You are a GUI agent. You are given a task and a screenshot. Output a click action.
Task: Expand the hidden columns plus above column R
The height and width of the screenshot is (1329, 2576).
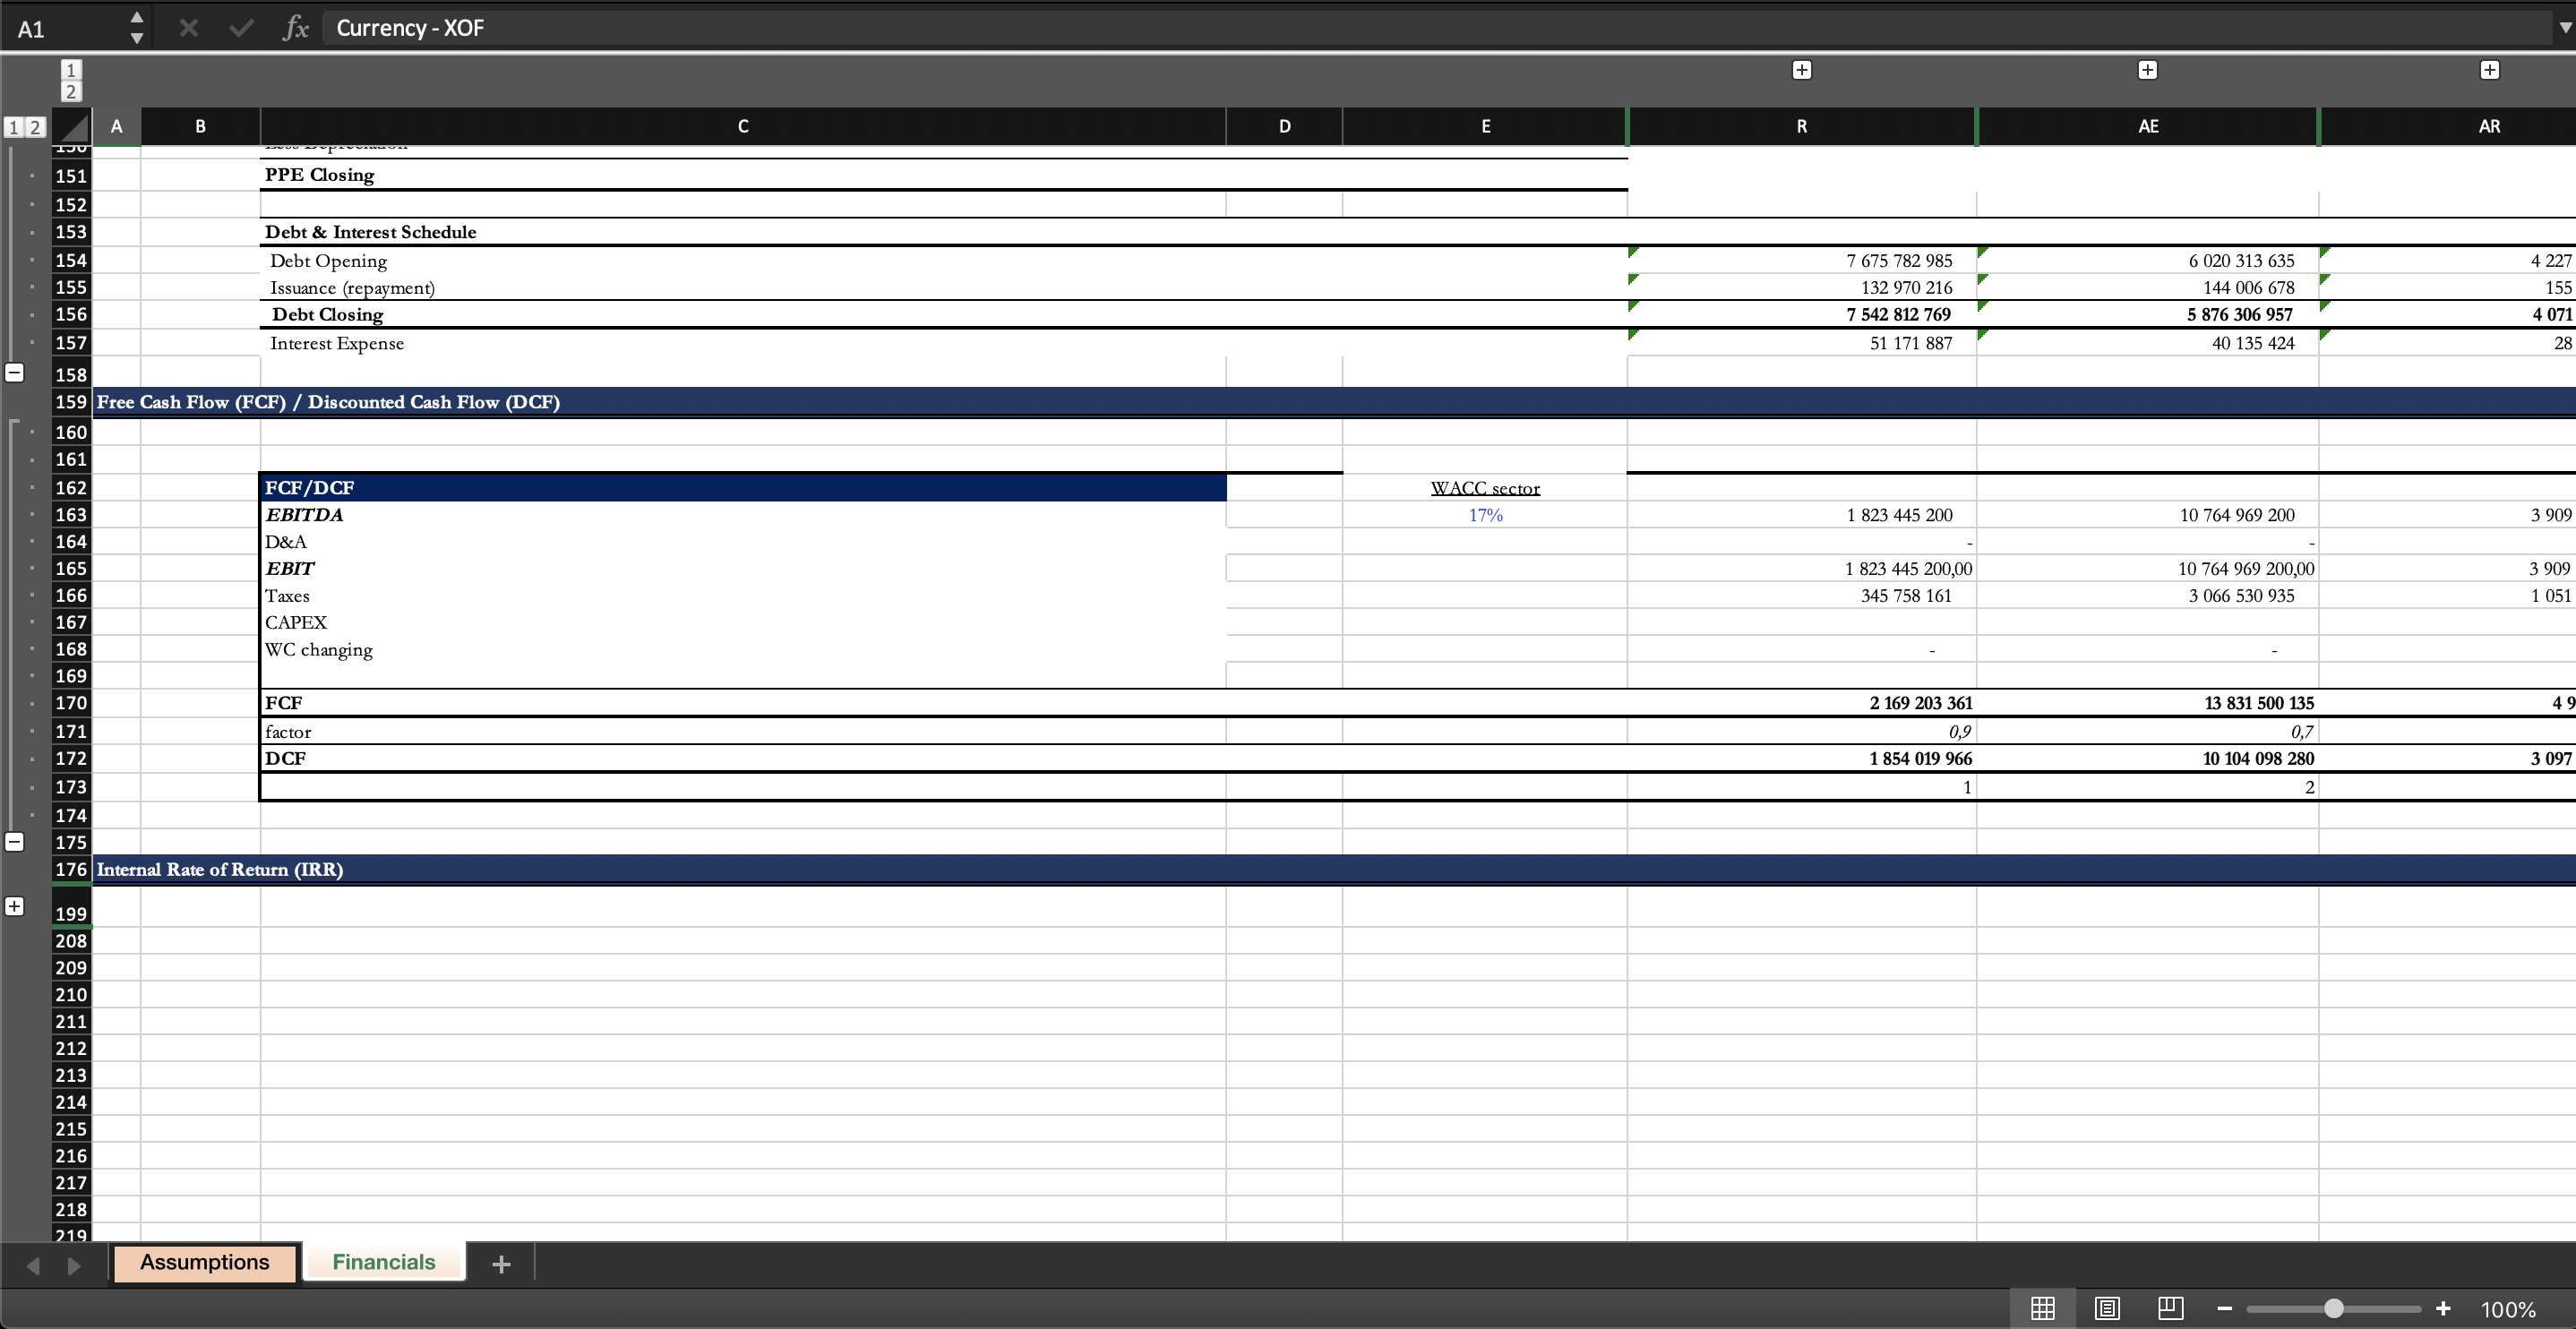1802,70
